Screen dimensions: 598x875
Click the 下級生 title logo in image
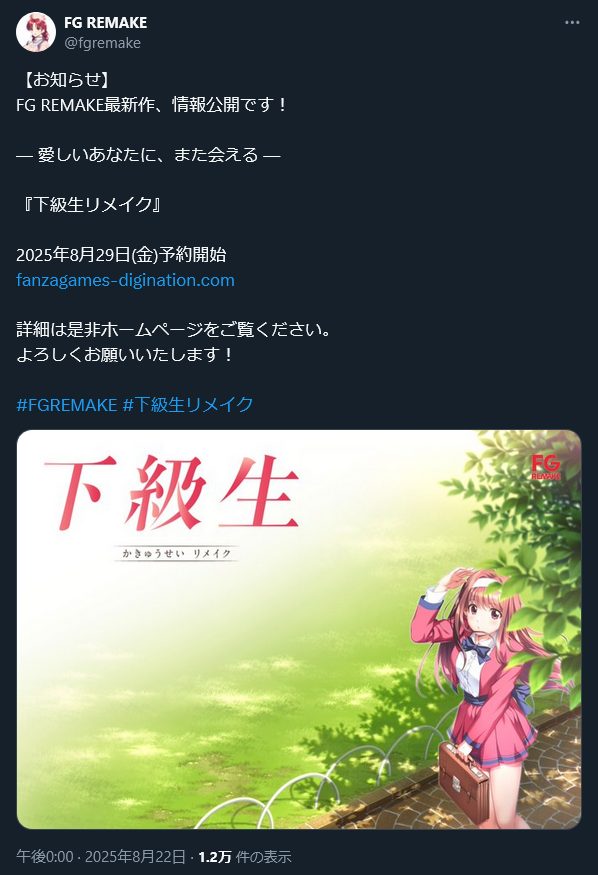pos(172,492)
